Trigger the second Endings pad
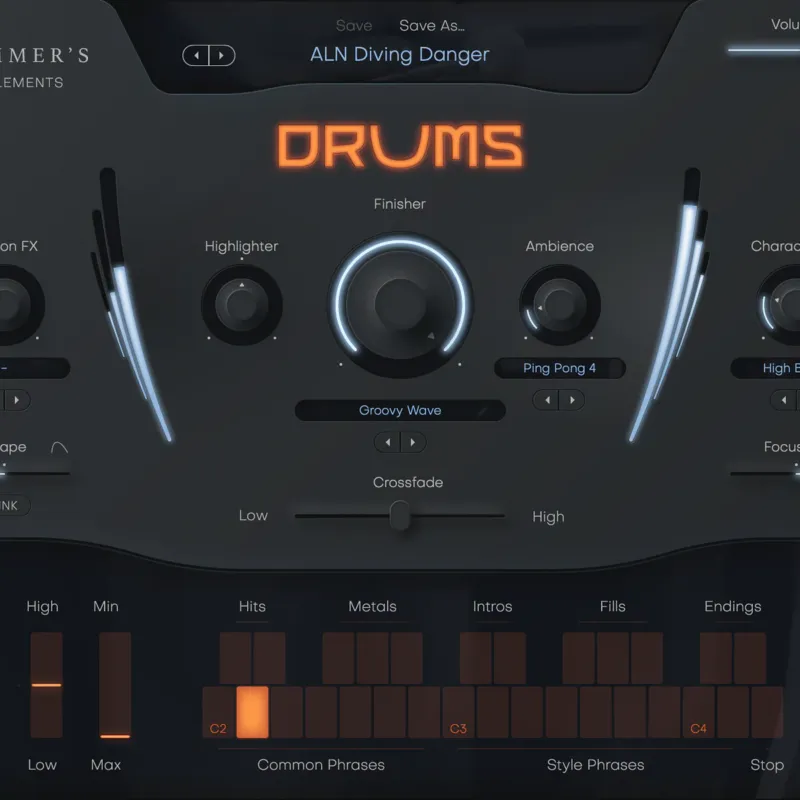Viewport: 800px width, 800px height. pos(750,658)
